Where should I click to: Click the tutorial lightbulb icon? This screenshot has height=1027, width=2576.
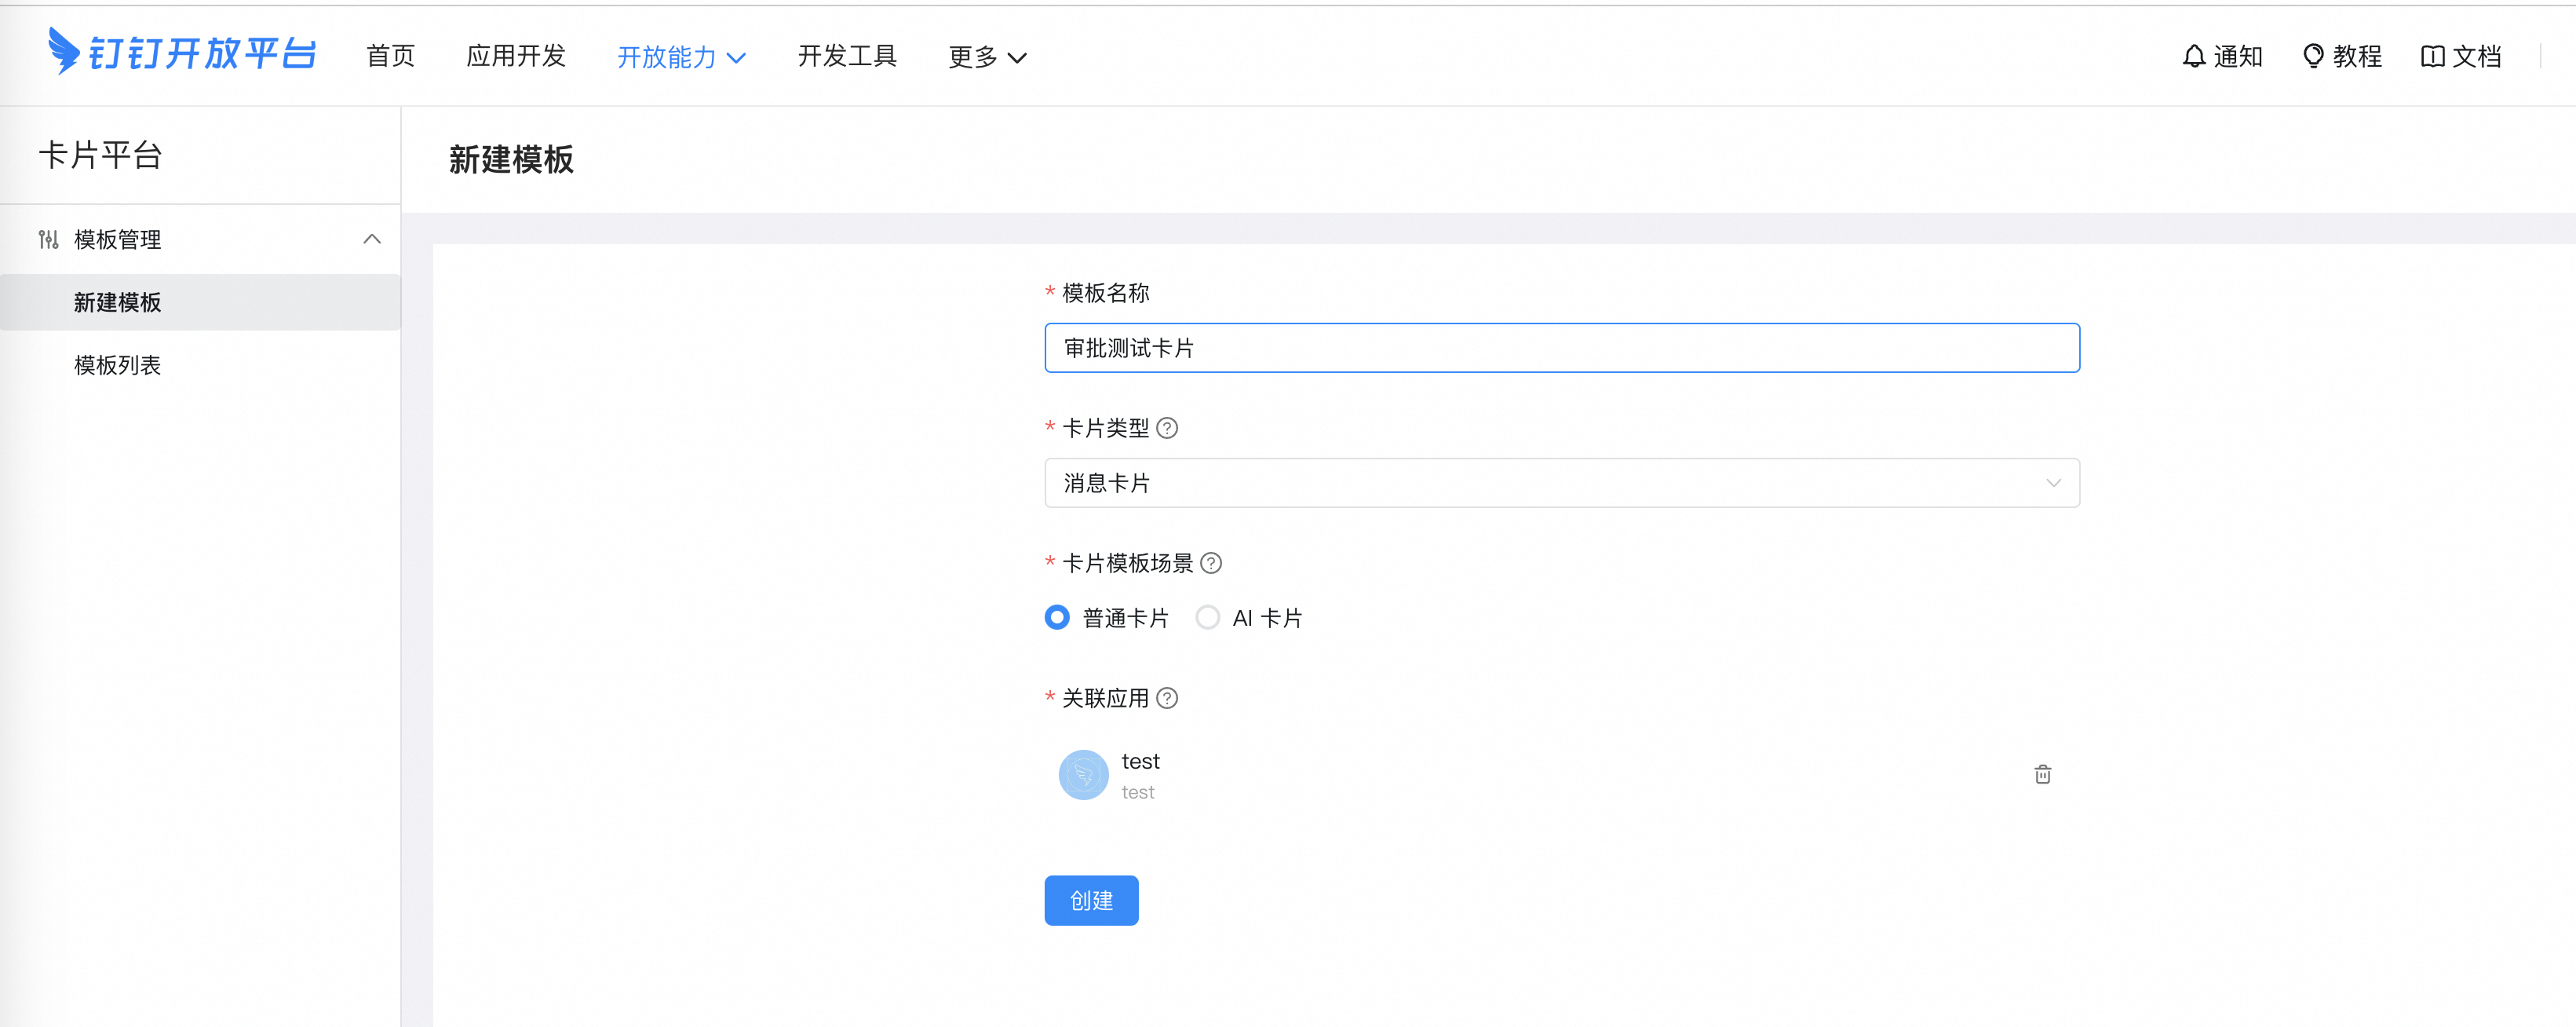2312,56
